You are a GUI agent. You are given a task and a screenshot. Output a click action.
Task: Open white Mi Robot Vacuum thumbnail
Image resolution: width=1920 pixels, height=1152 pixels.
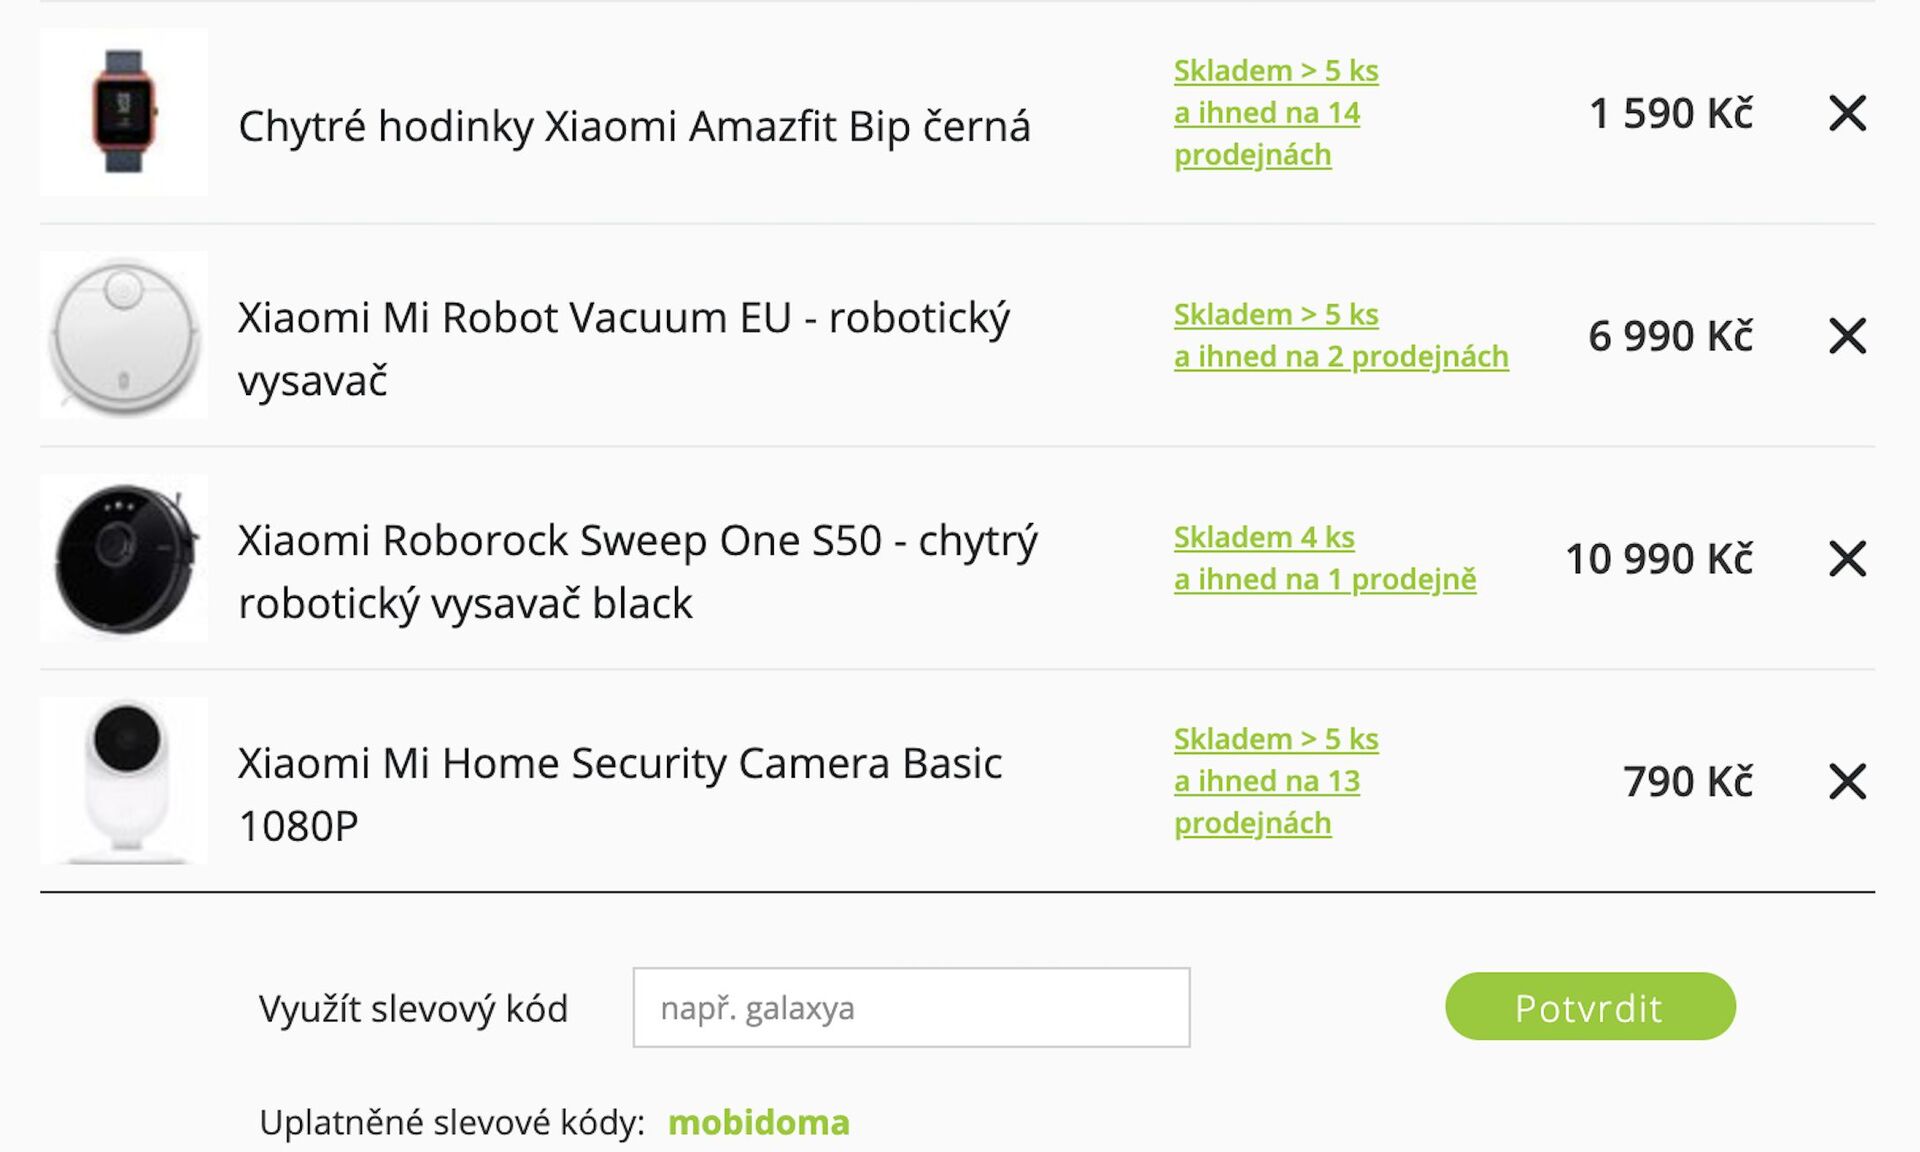[x=124, y=335]
